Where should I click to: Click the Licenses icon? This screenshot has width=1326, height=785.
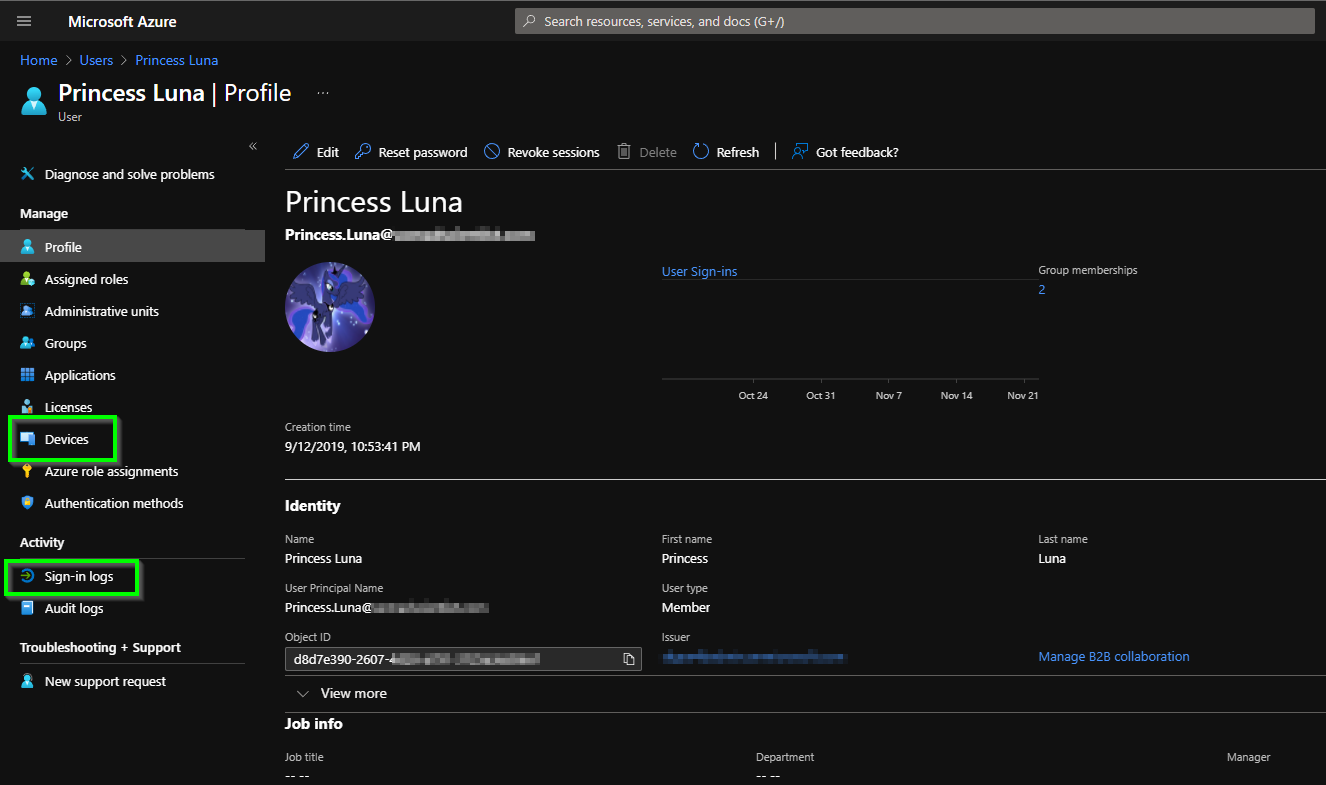pos(28,407)
